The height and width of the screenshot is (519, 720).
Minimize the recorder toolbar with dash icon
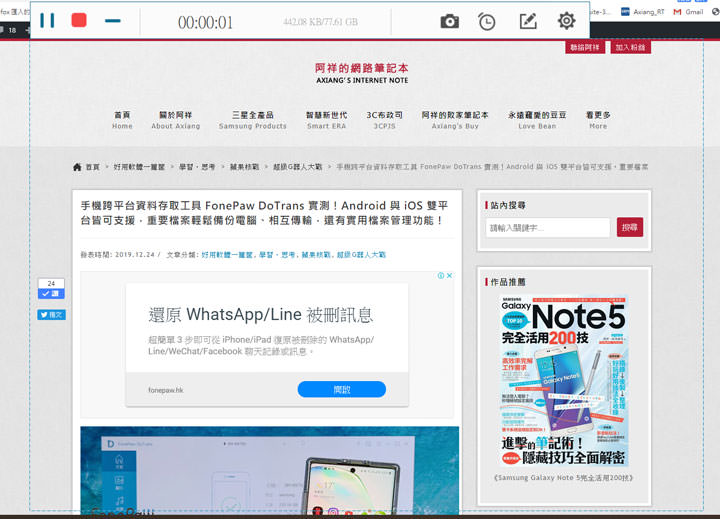(x=112, y=21)
